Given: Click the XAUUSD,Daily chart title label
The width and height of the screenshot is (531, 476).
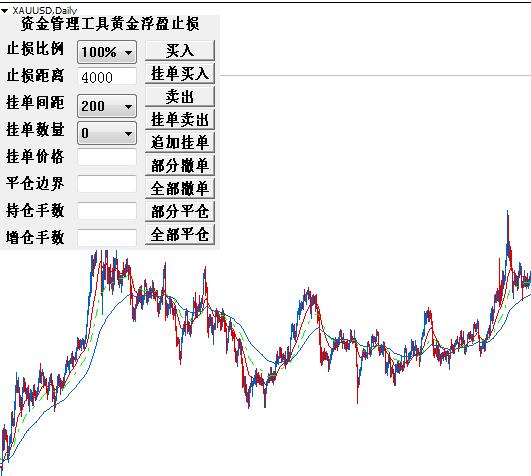Looking at the screenshot, I should [x=45, y=10].
